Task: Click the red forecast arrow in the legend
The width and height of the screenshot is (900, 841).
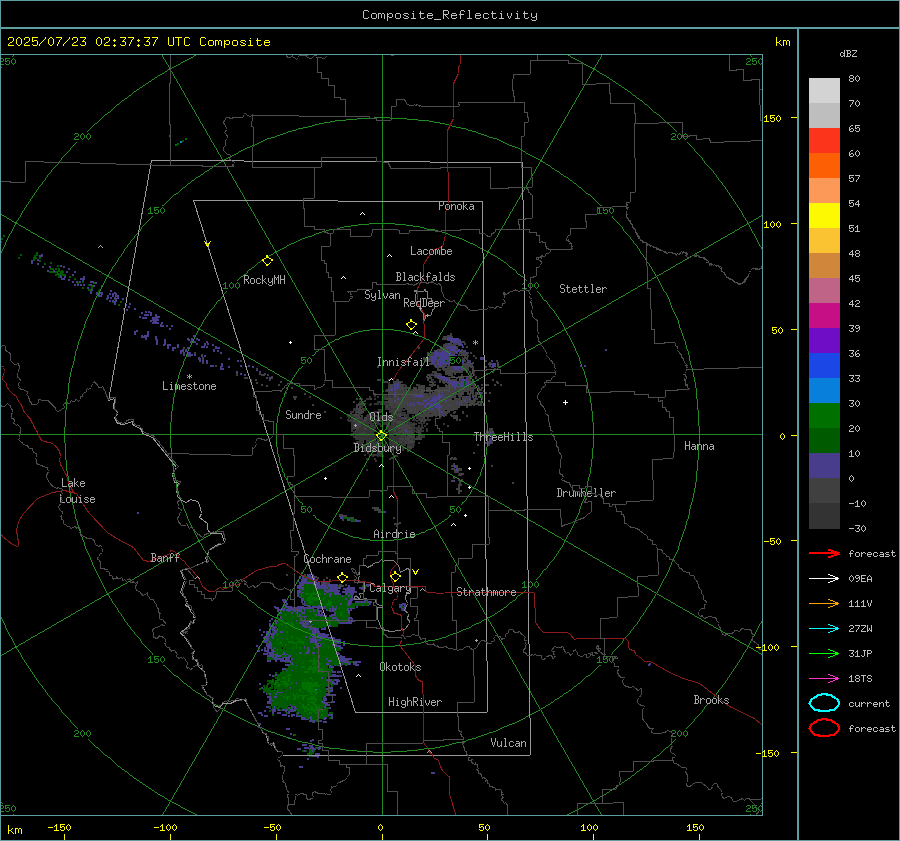Action: pyautogui.click(x=824, y=553)
